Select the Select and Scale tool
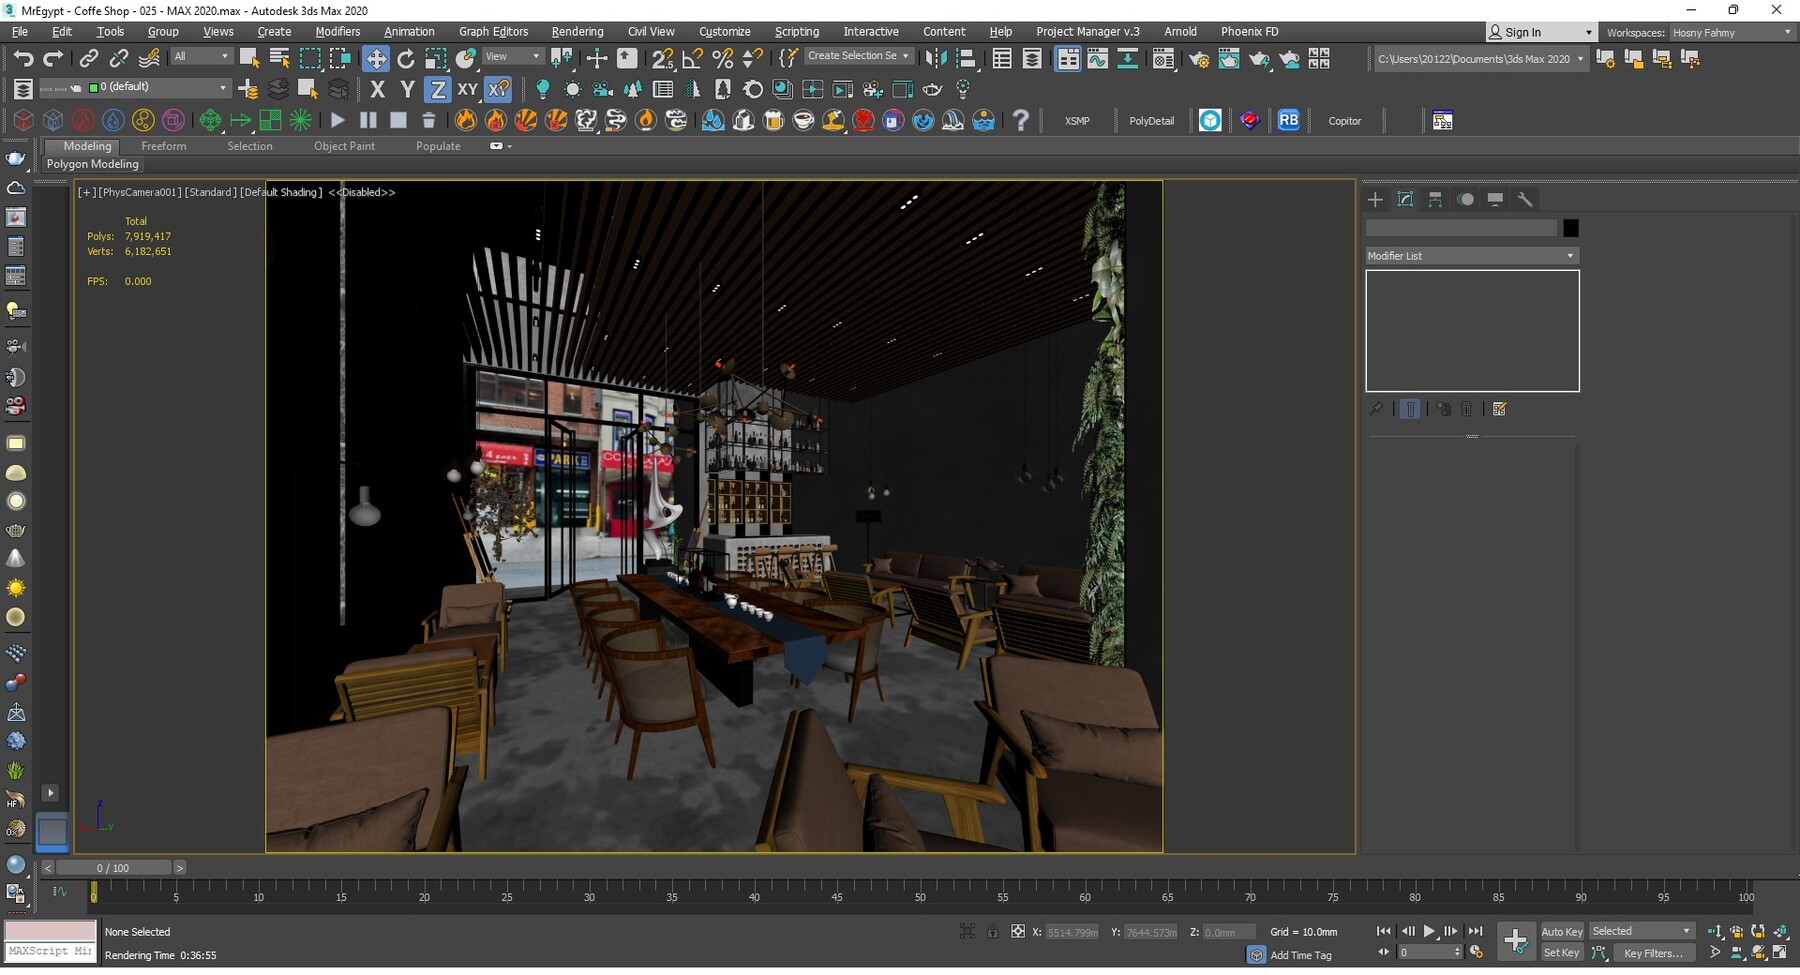 coord(435,58)
